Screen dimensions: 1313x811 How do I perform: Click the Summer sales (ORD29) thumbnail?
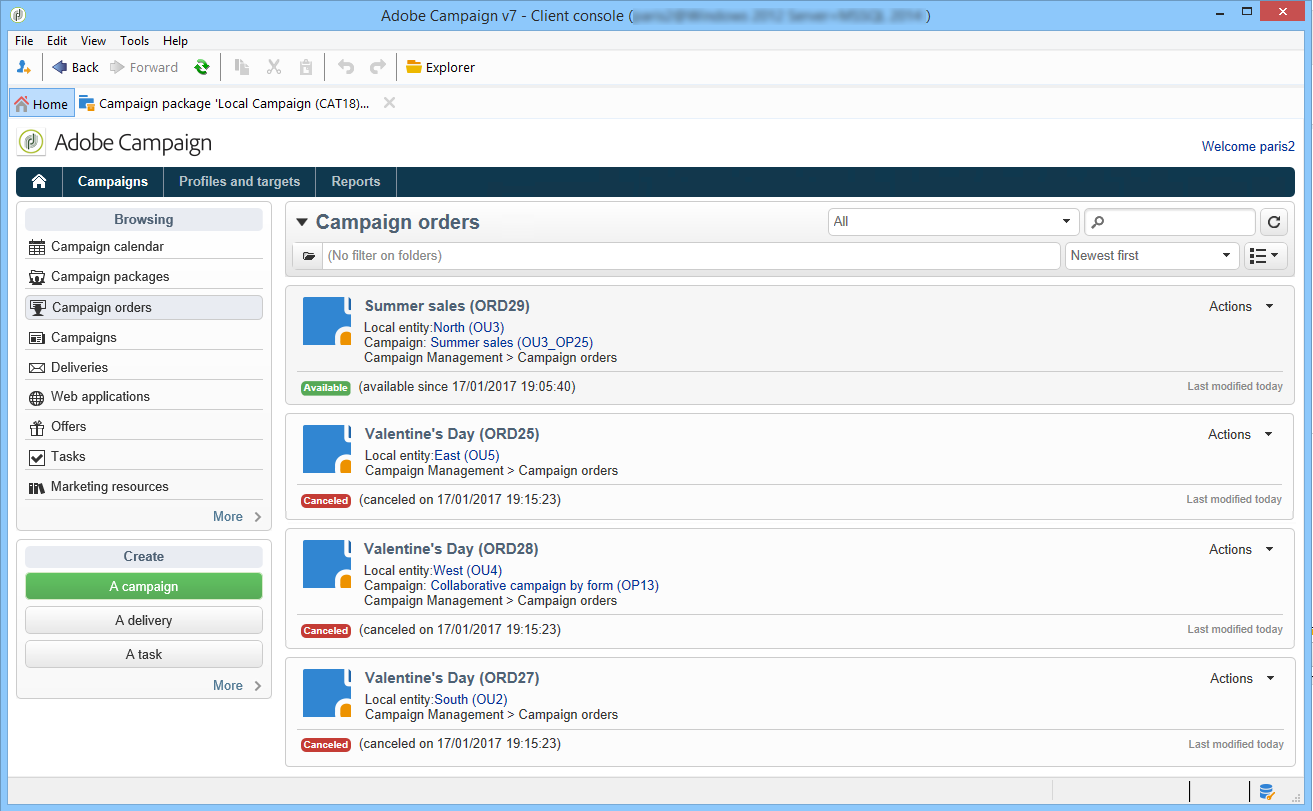pyautogui.click(x=327, y=321)
